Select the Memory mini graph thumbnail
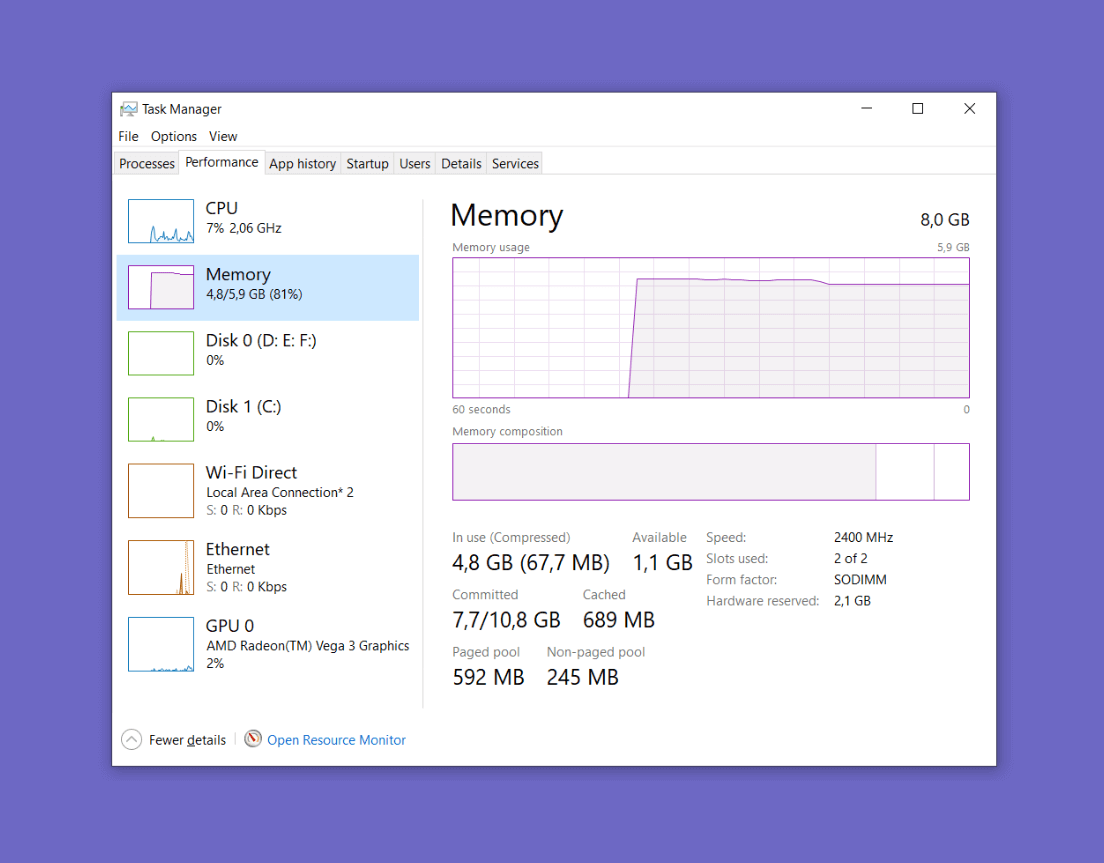 161,287
